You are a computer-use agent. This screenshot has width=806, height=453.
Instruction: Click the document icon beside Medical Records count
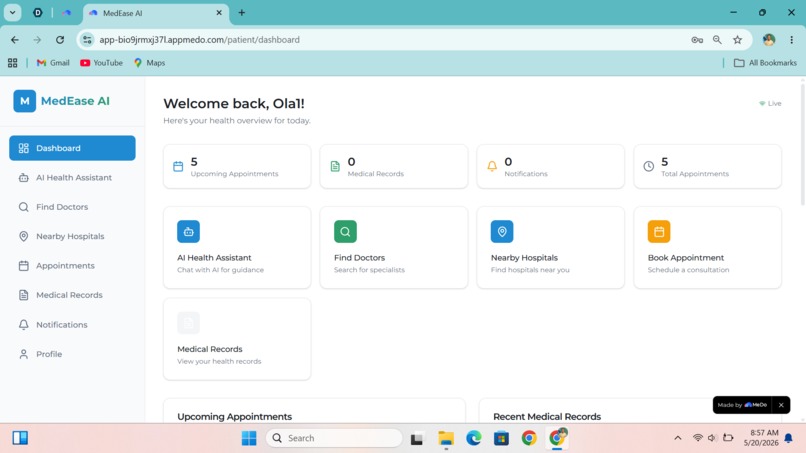(335, 166)
